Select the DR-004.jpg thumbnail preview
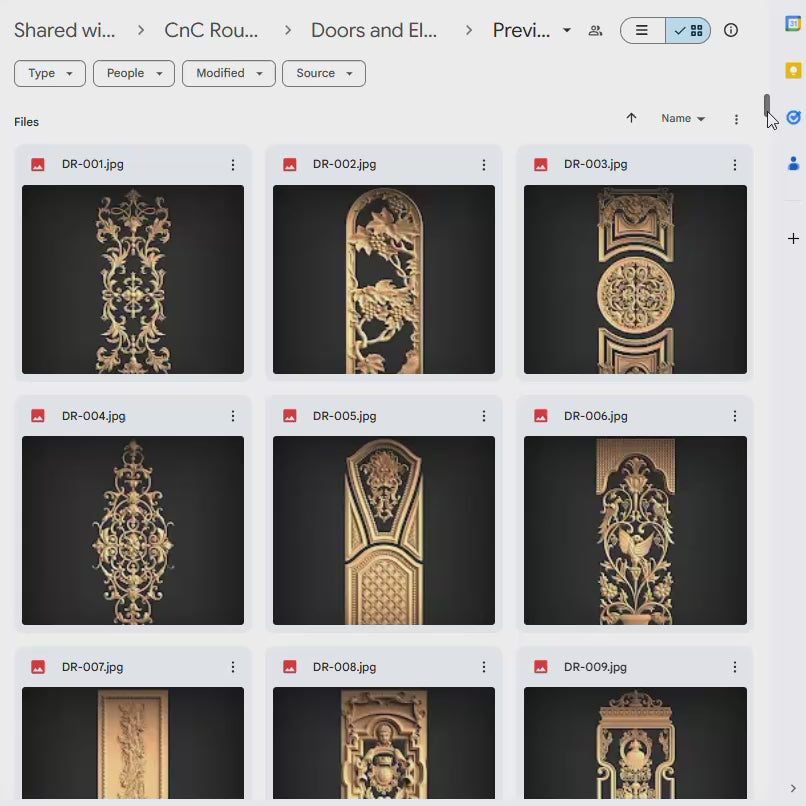 pos(133,530)
